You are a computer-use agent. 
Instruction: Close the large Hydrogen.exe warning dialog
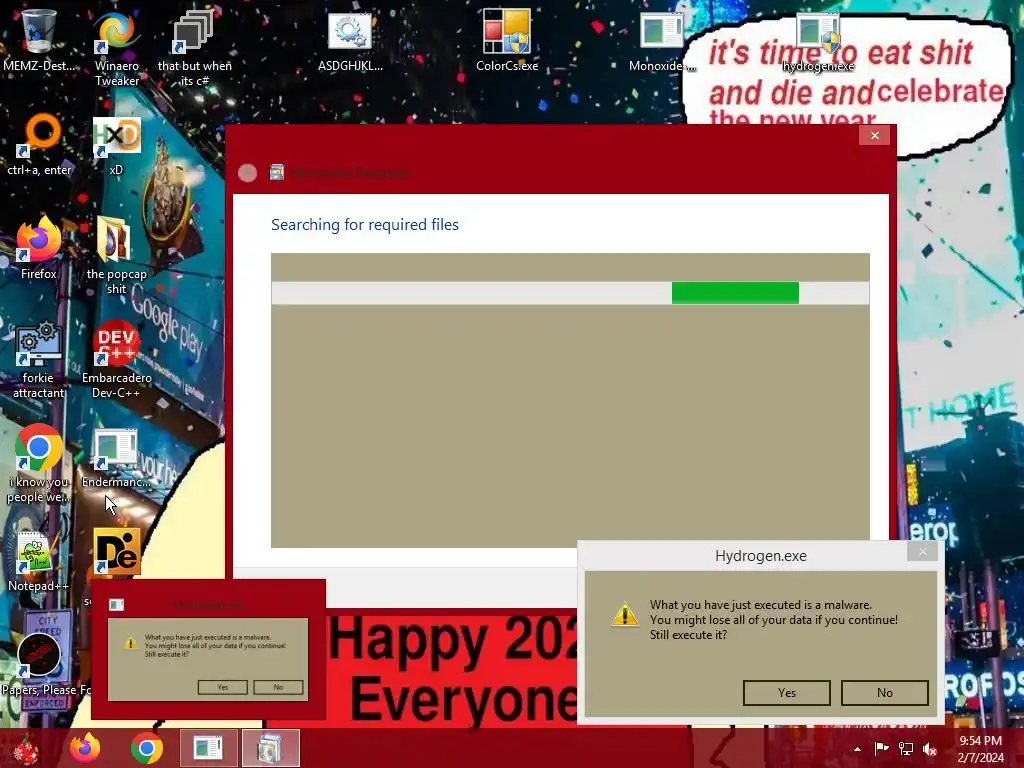922,552
